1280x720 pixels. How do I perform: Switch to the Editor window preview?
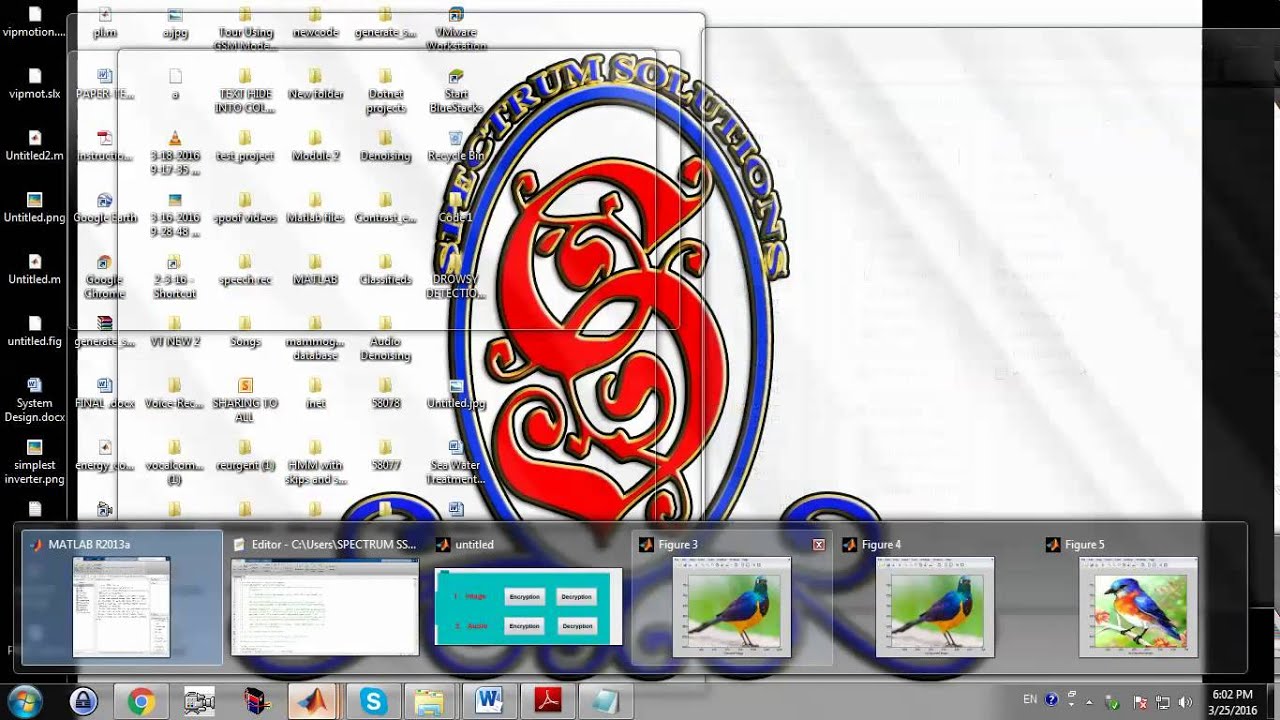[325, 598]
